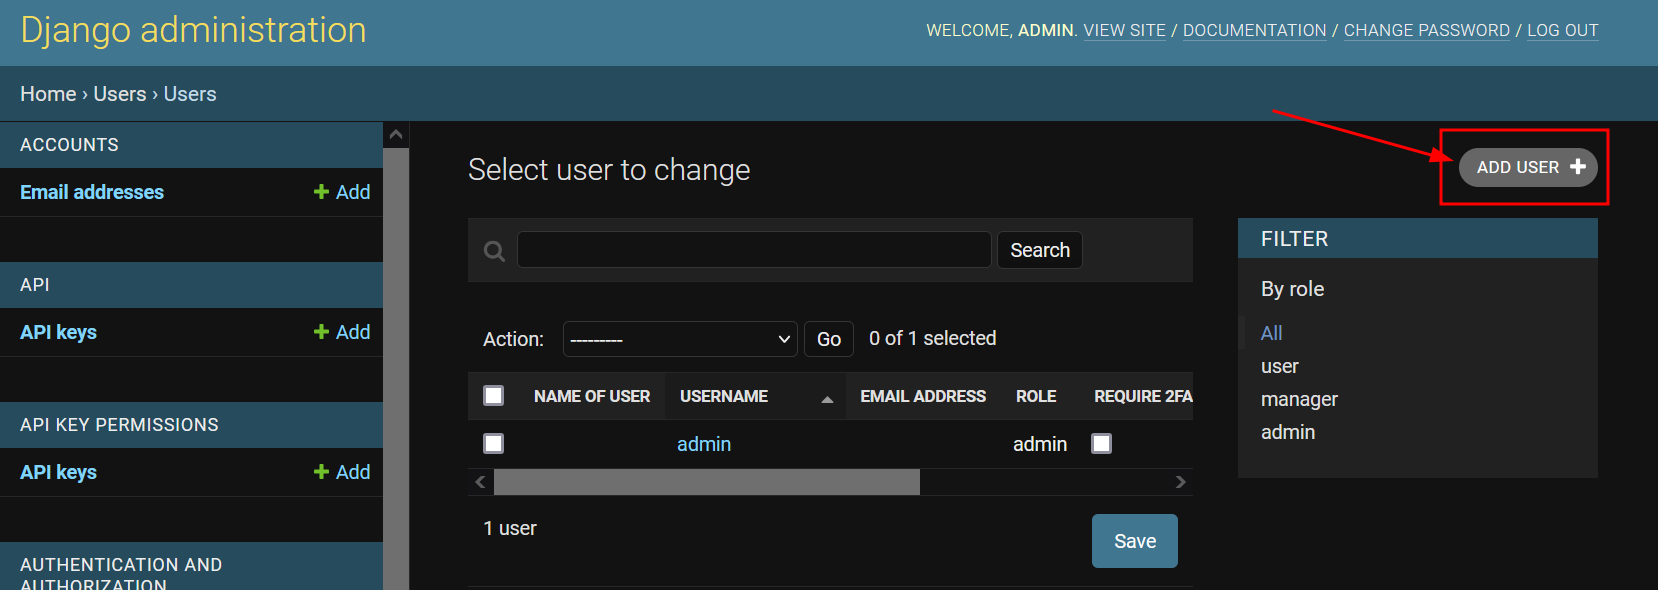Open the admin username link

[x=704, y=444]
